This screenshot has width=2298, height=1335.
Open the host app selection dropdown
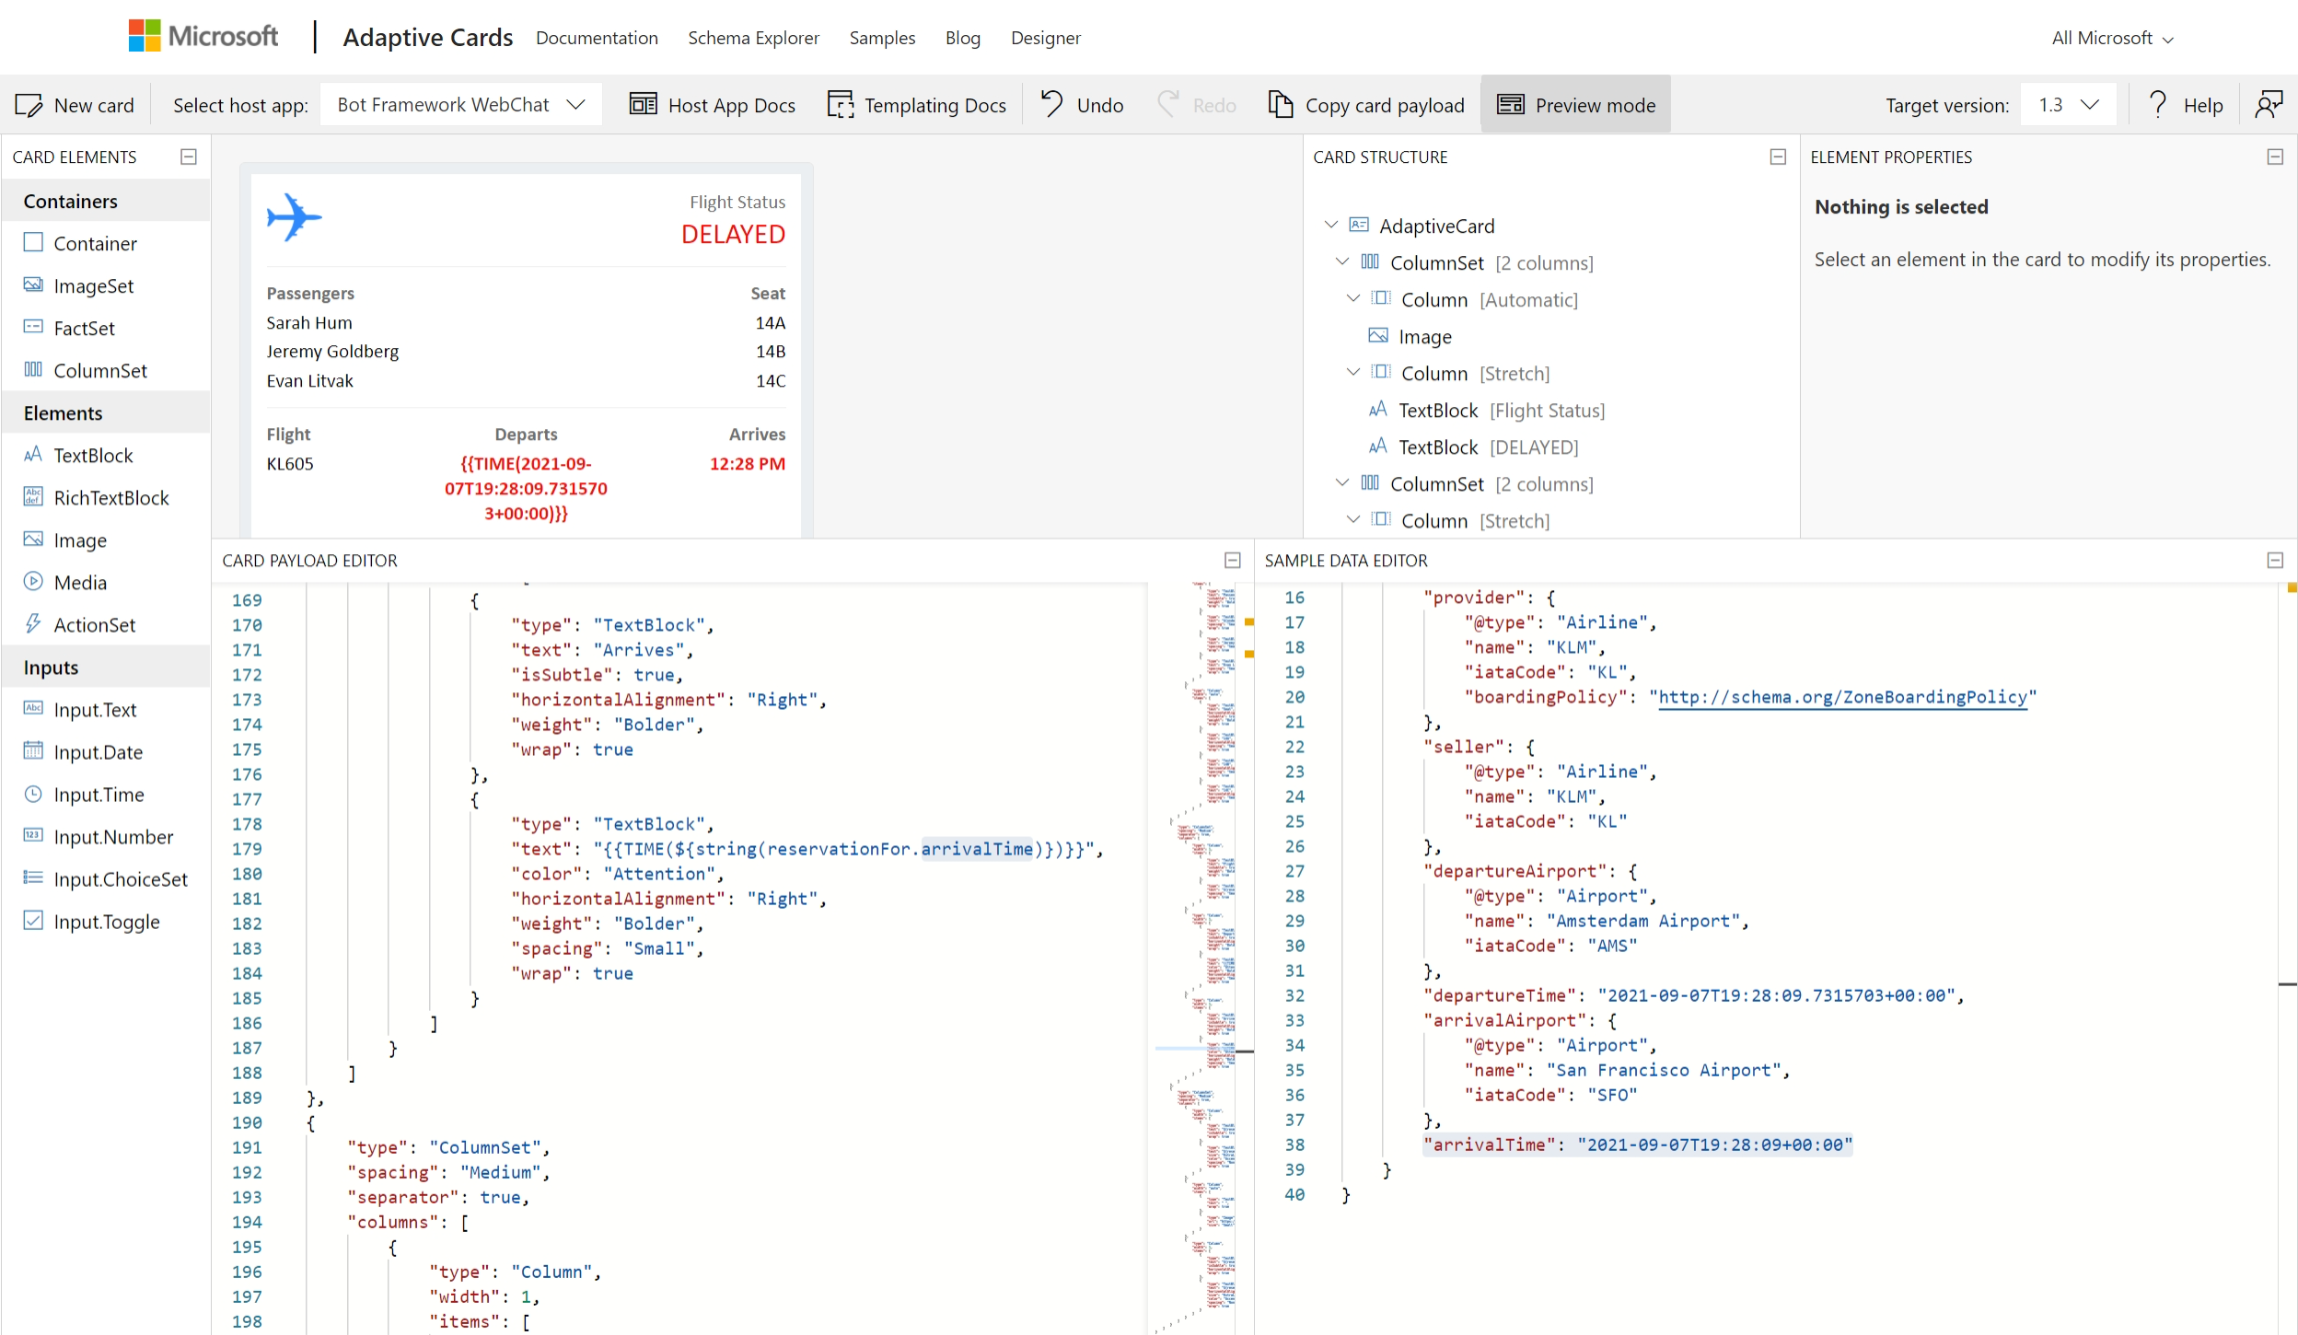coord(461,105)
